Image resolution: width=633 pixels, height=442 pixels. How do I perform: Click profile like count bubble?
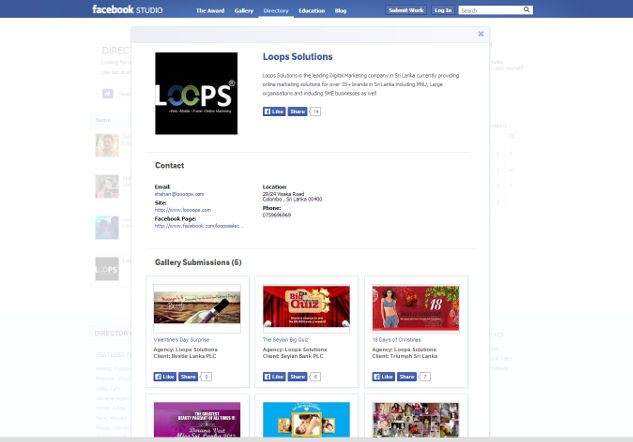[x=315, y=111]
